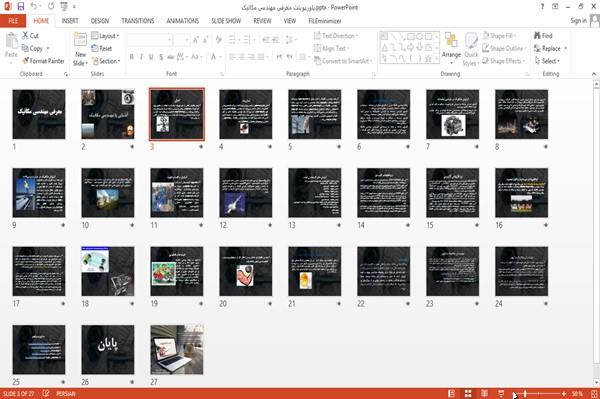Click Slide Sorter view icon in status bar
This screenshot has height=399, width=600.
click(468, 394)
